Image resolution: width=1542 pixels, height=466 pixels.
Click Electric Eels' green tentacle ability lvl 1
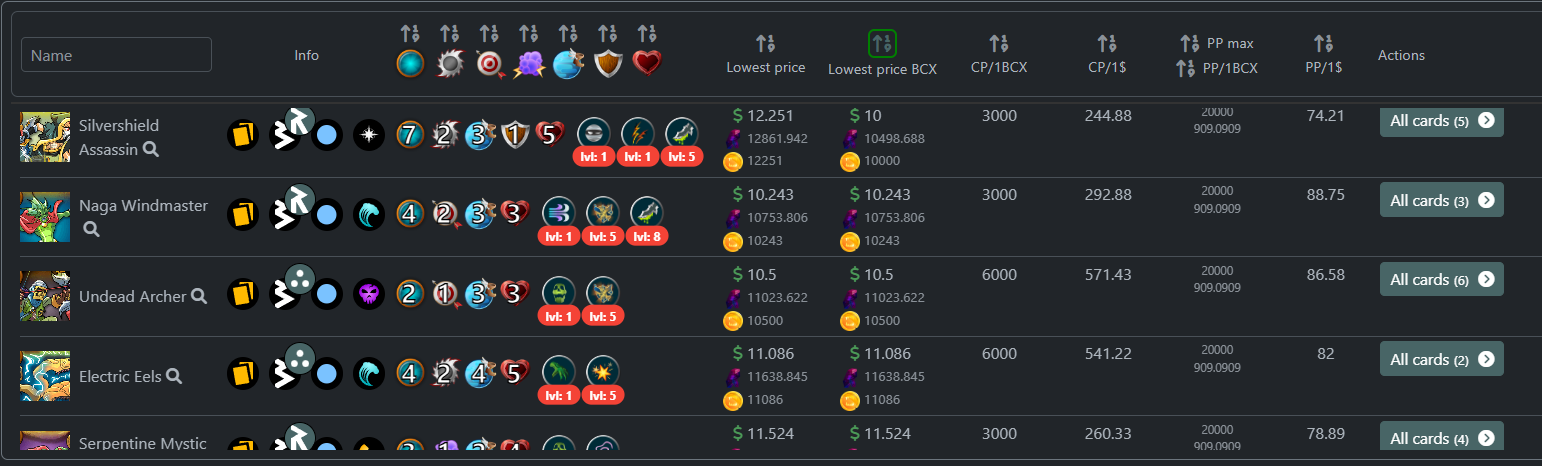coord(558,371)
